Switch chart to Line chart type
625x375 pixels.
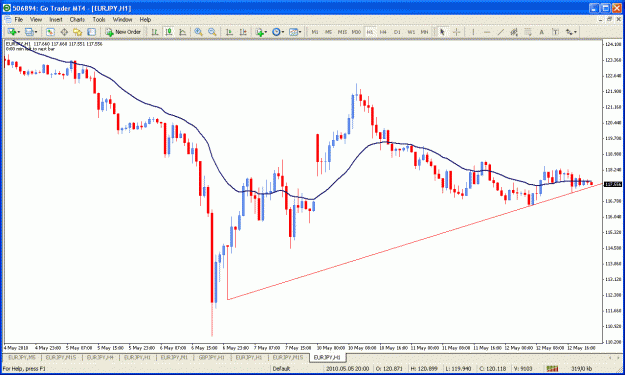(183, 32)
